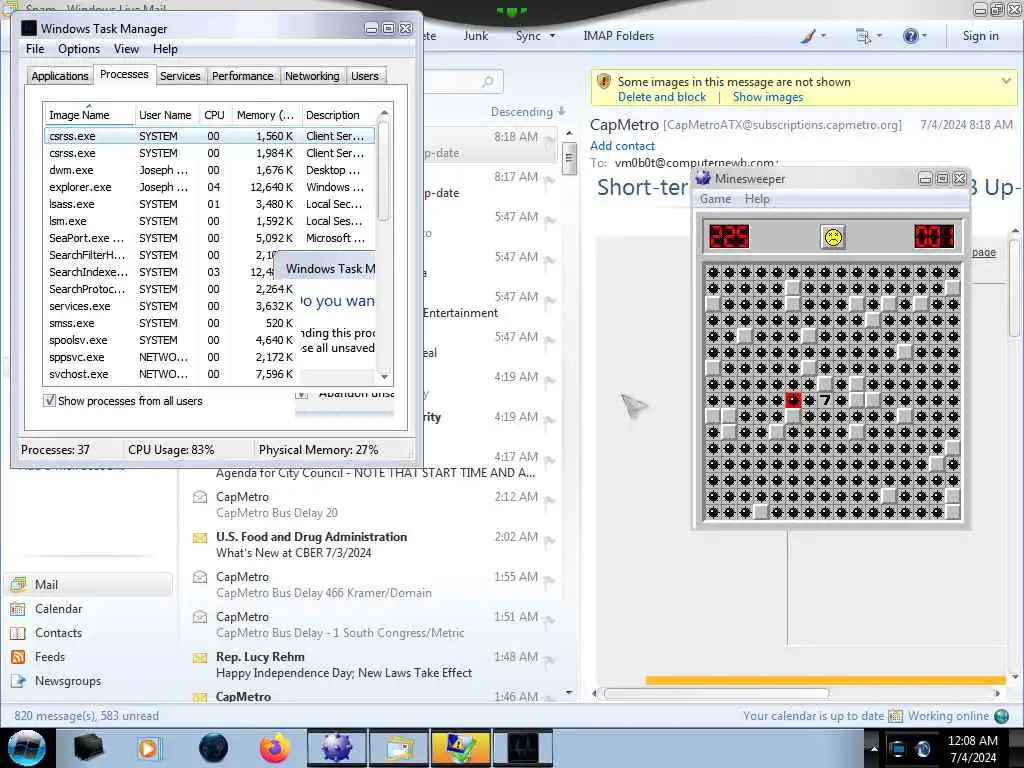Open Windows Media Player from taskbar
1024x768 pixels.
click(x=149, y=748)
